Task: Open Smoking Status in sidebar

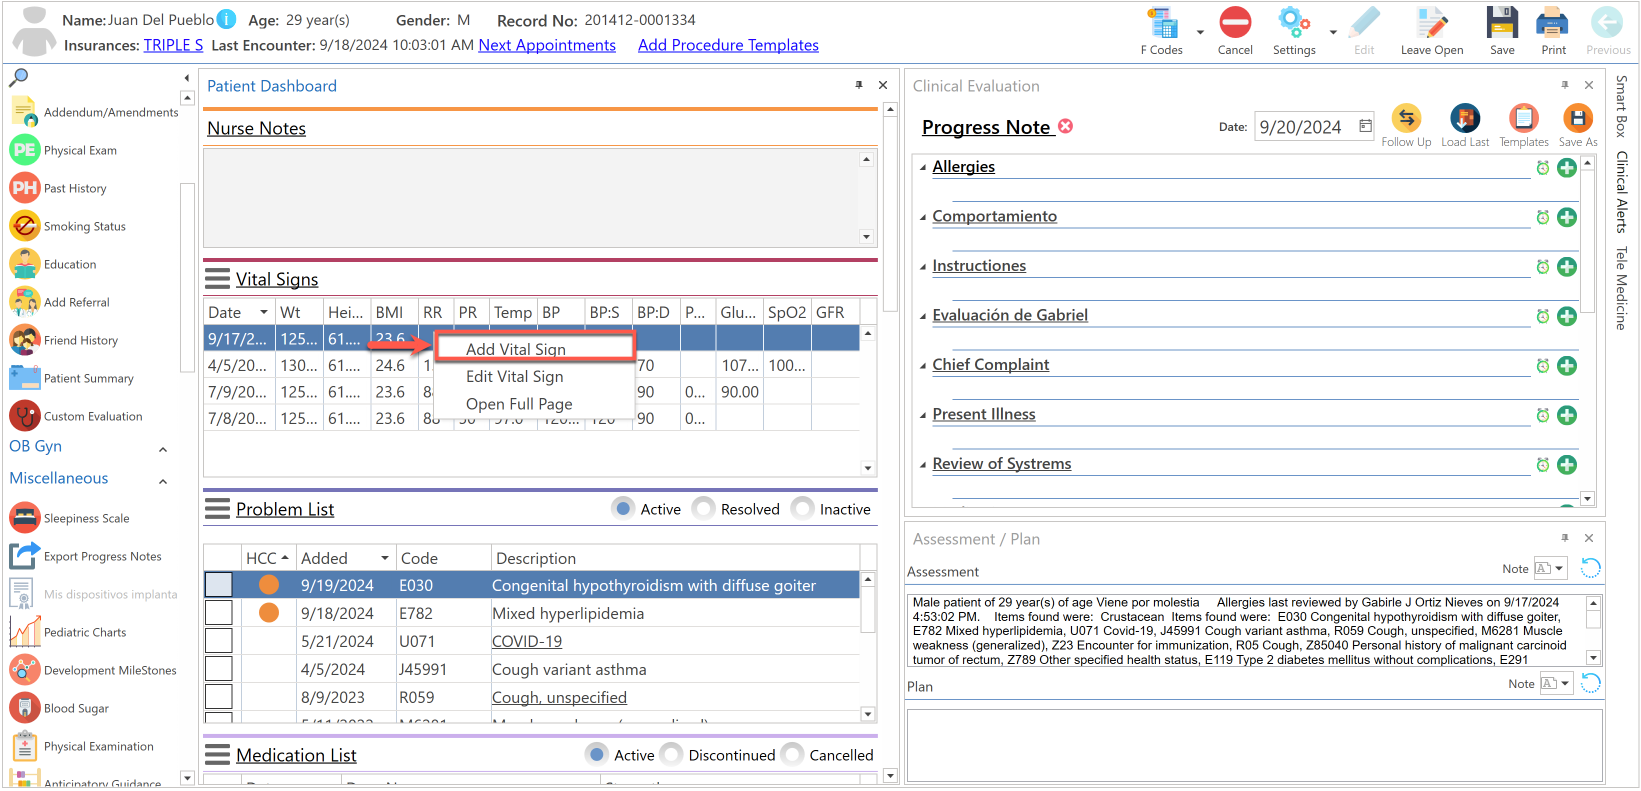Action: point(68,226)
